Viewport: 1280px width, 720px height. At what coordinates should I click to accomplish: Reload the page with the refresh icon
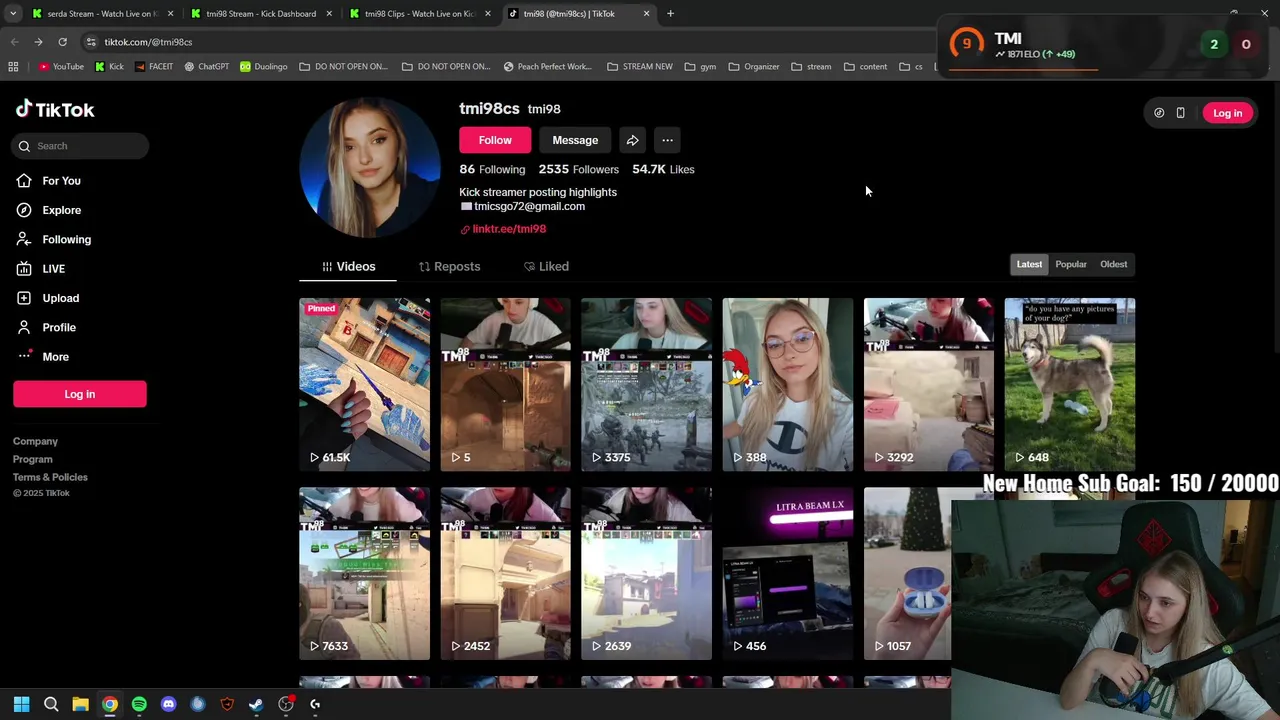click(62, 42)
